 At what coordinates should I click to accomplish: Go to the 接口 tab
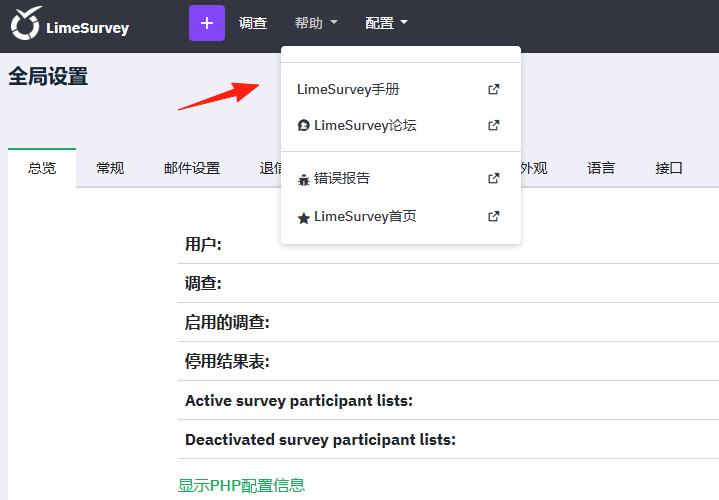[x=669, y=168]
